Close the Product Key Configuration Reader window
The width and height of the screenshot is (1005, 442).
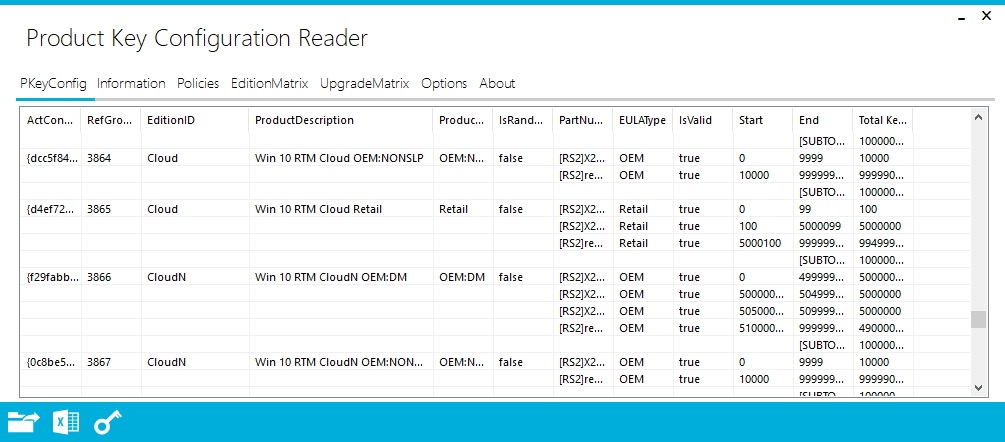[987, 17]
